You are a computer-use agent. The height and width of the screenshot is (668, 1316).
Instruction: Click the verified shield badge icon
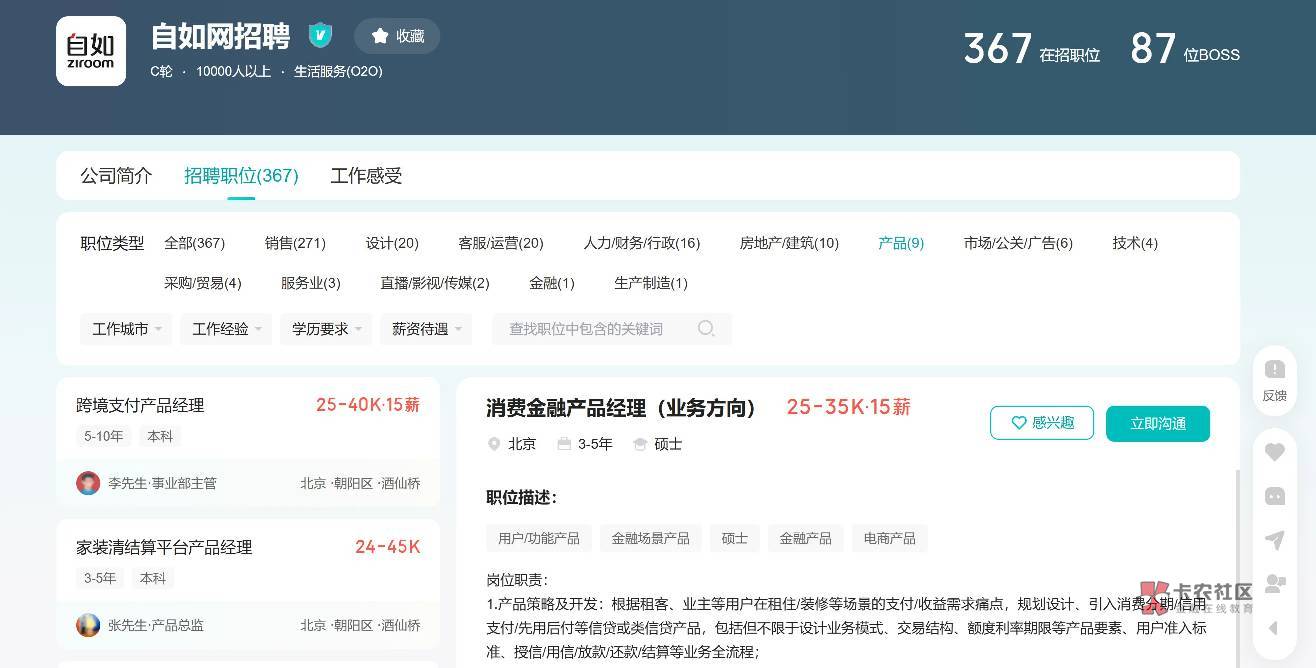point(320,36)
